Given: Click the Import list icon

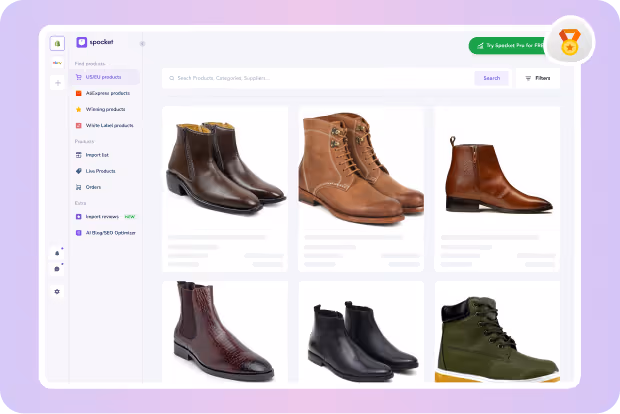Looking at the screenshot, I should coord(79,155).
